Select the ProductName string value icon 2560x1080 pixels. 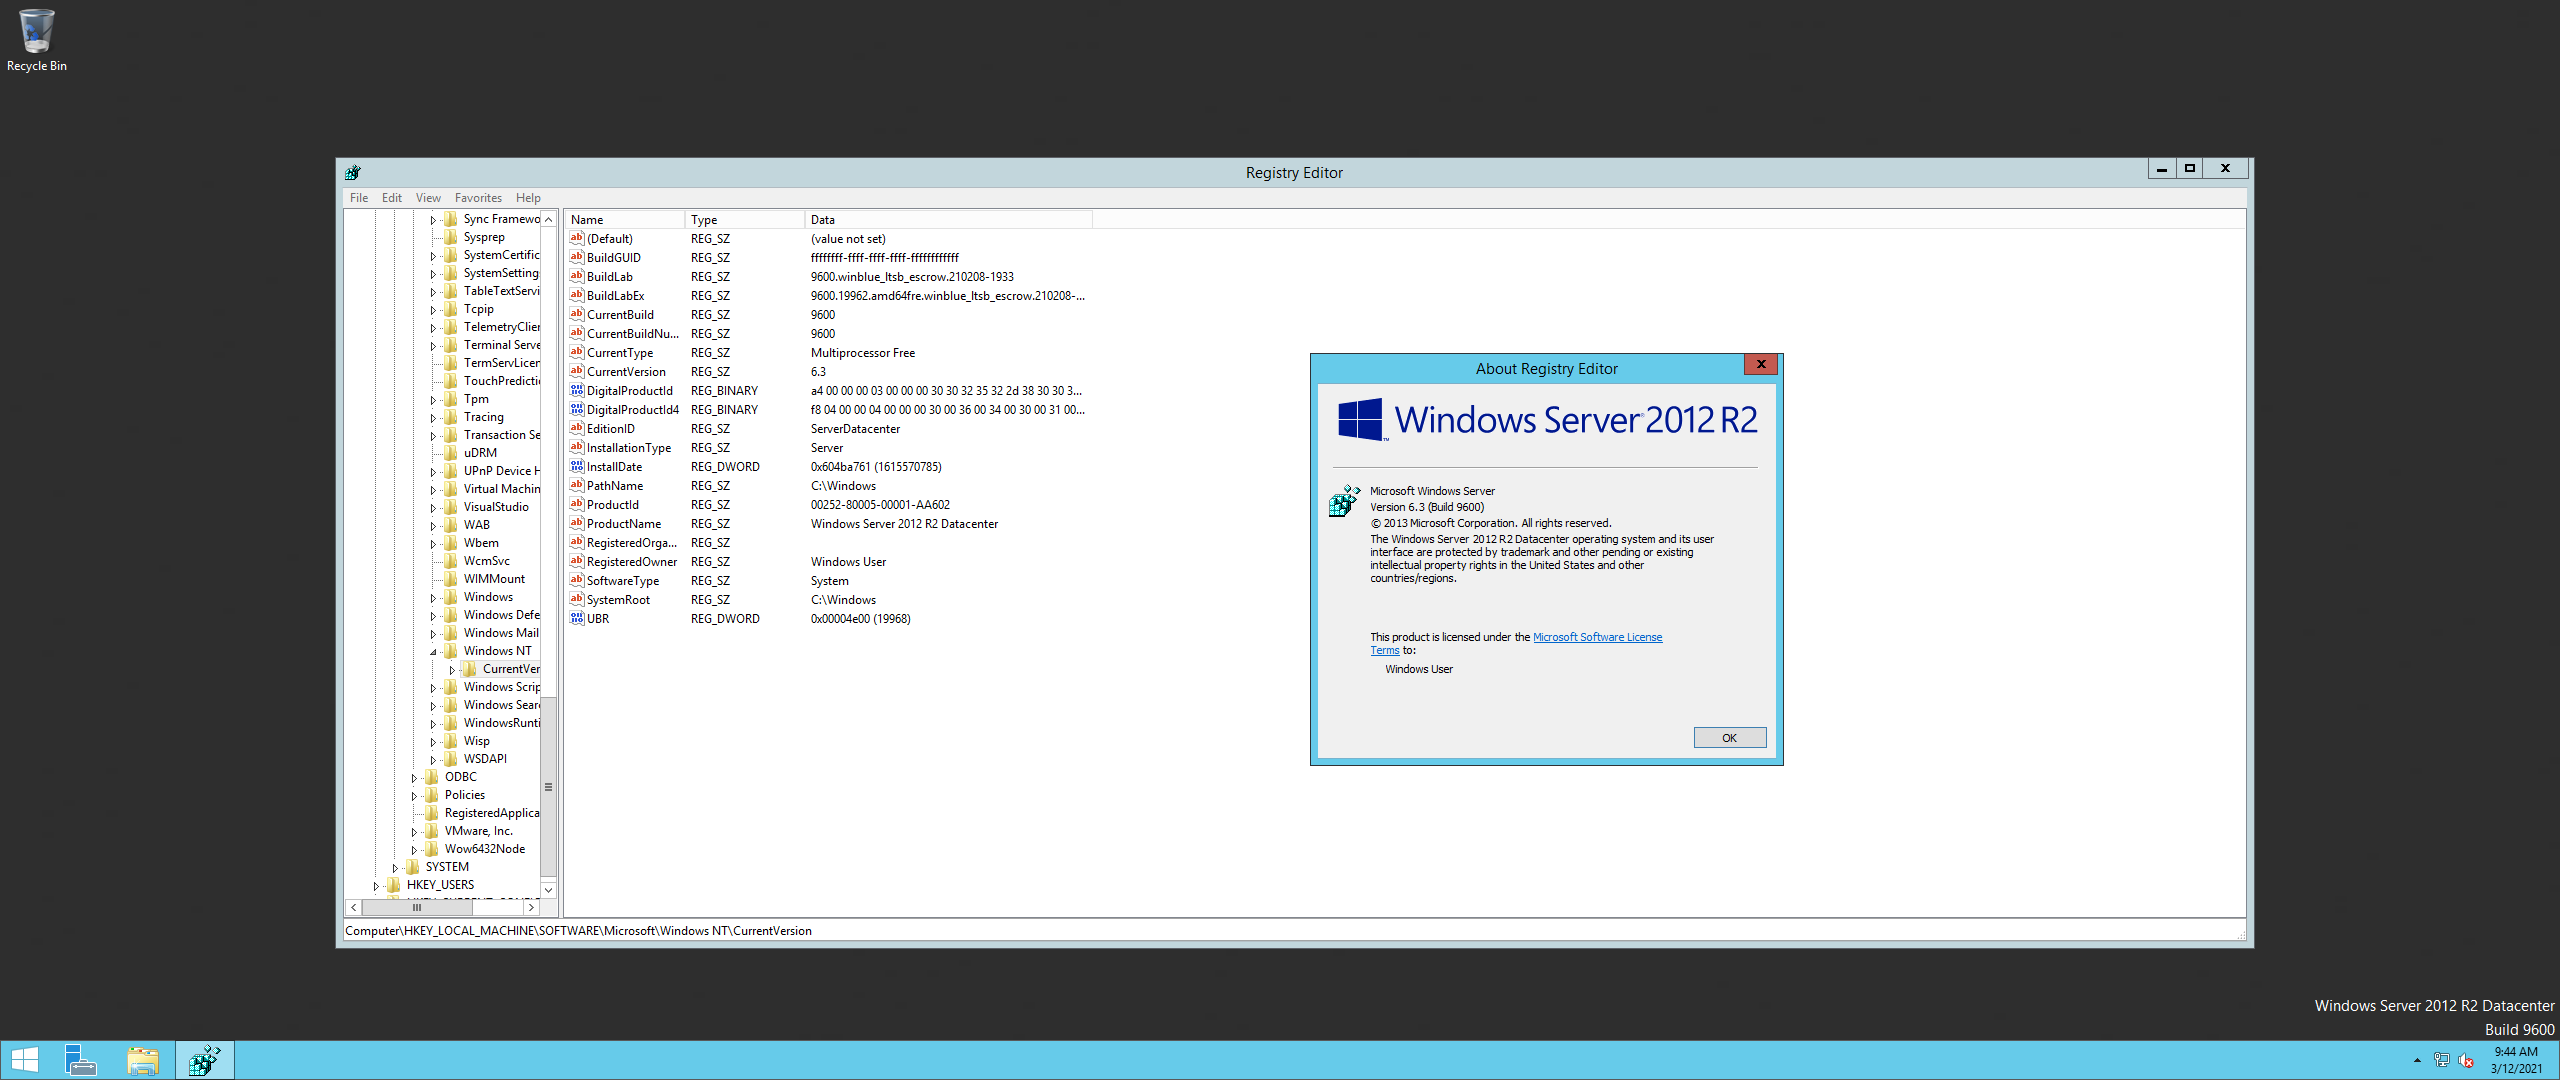[577, 523]
